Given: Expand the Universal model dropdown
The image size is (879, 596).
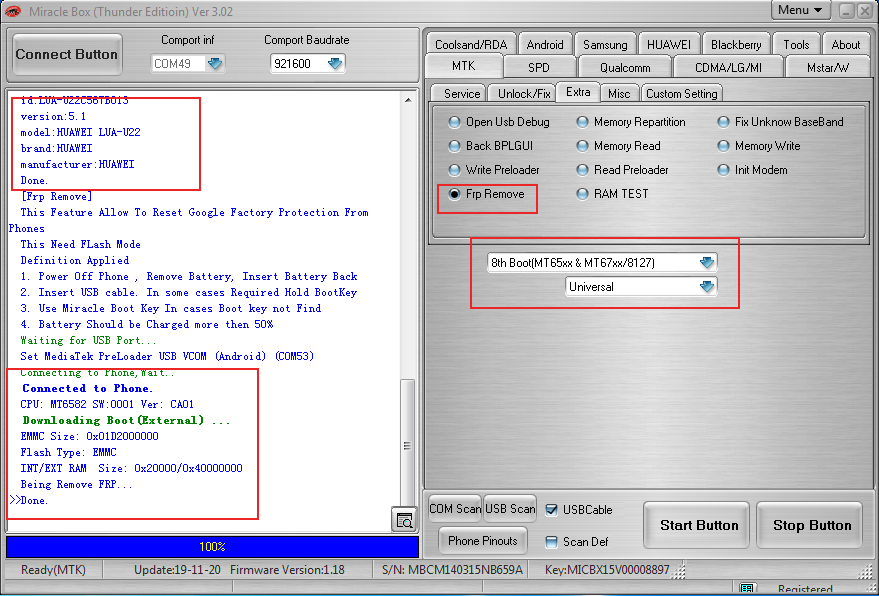Looking at the screenshot, I should pos(706,287).
